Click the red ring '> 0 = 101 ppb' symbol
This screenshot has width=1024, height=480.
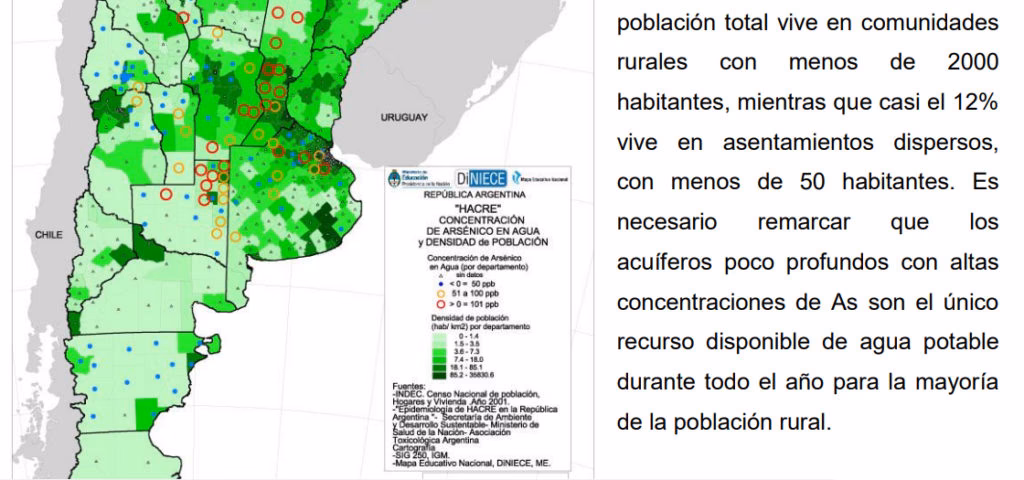click(441, 304)
